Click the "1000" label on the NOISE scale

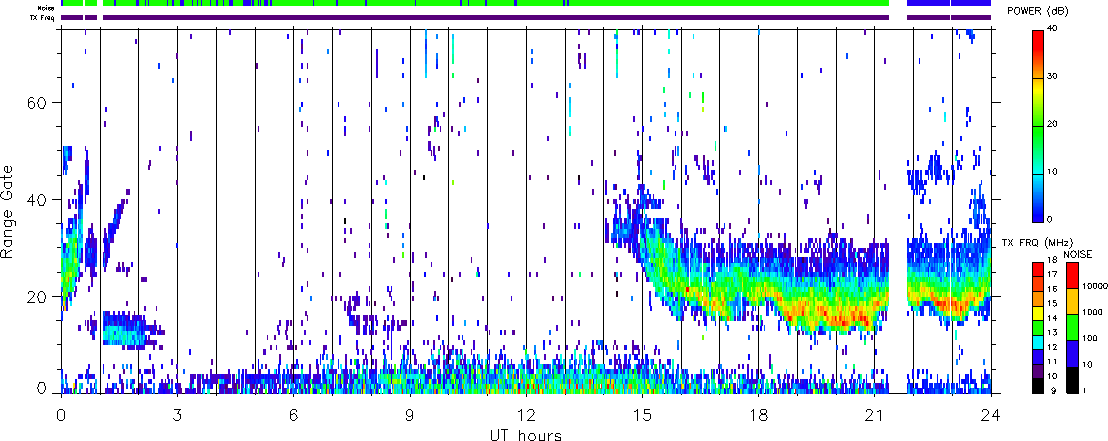(1092, 312)
